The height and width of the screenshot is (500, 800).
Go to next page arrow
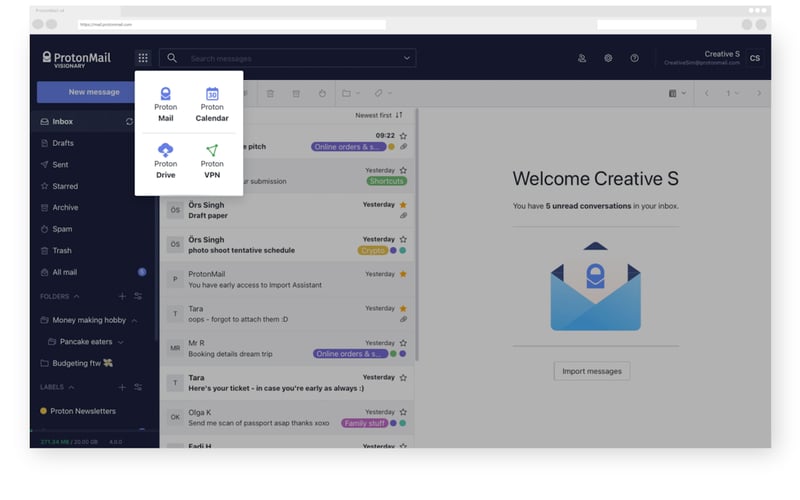point(759,93)
